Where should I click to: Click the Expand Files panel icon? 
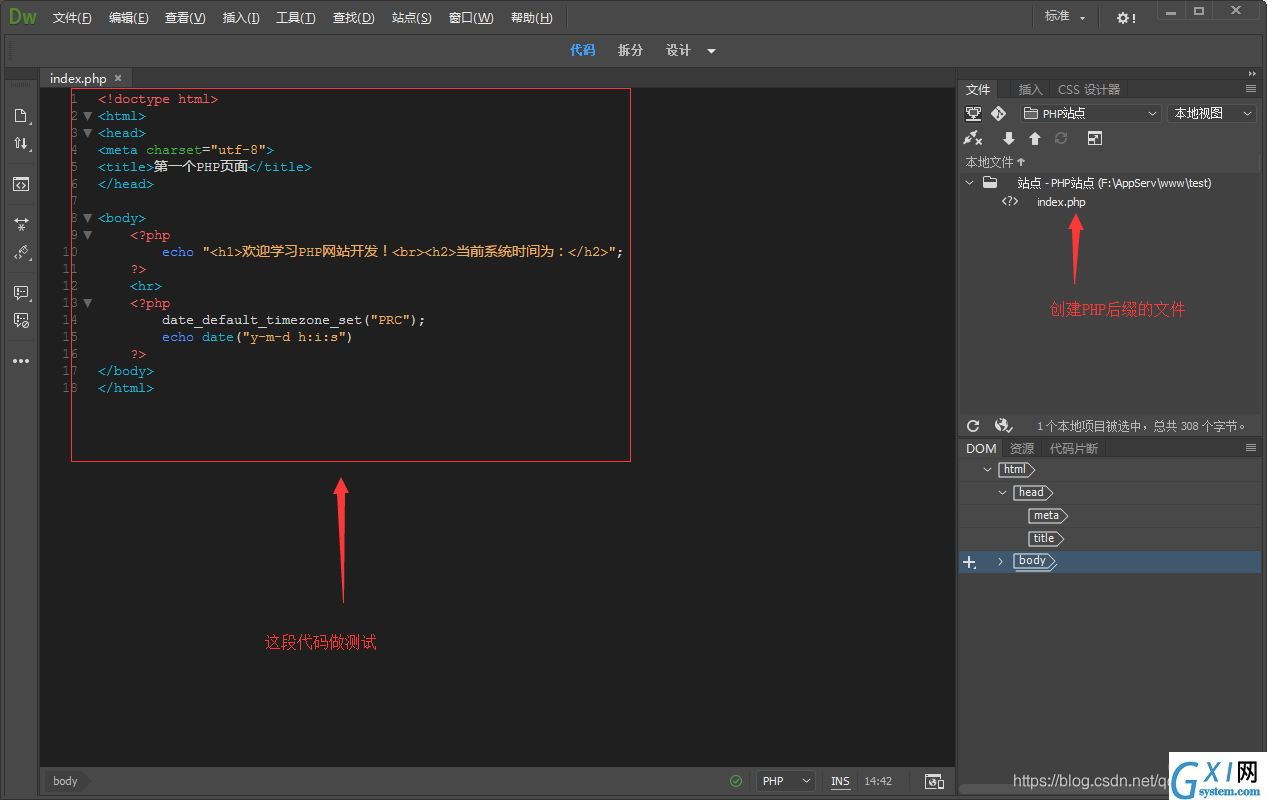[1095, 138]
